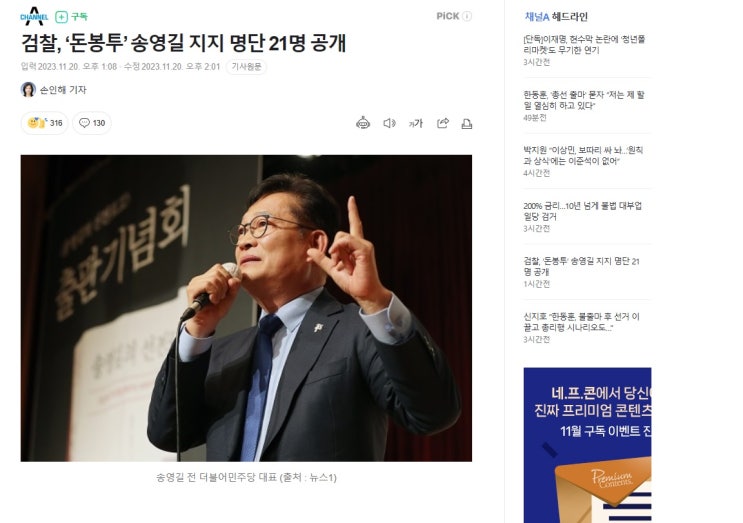
Task: Open the comments bubble showing 130
Action: pyautogui.click(x=92, y=123)
